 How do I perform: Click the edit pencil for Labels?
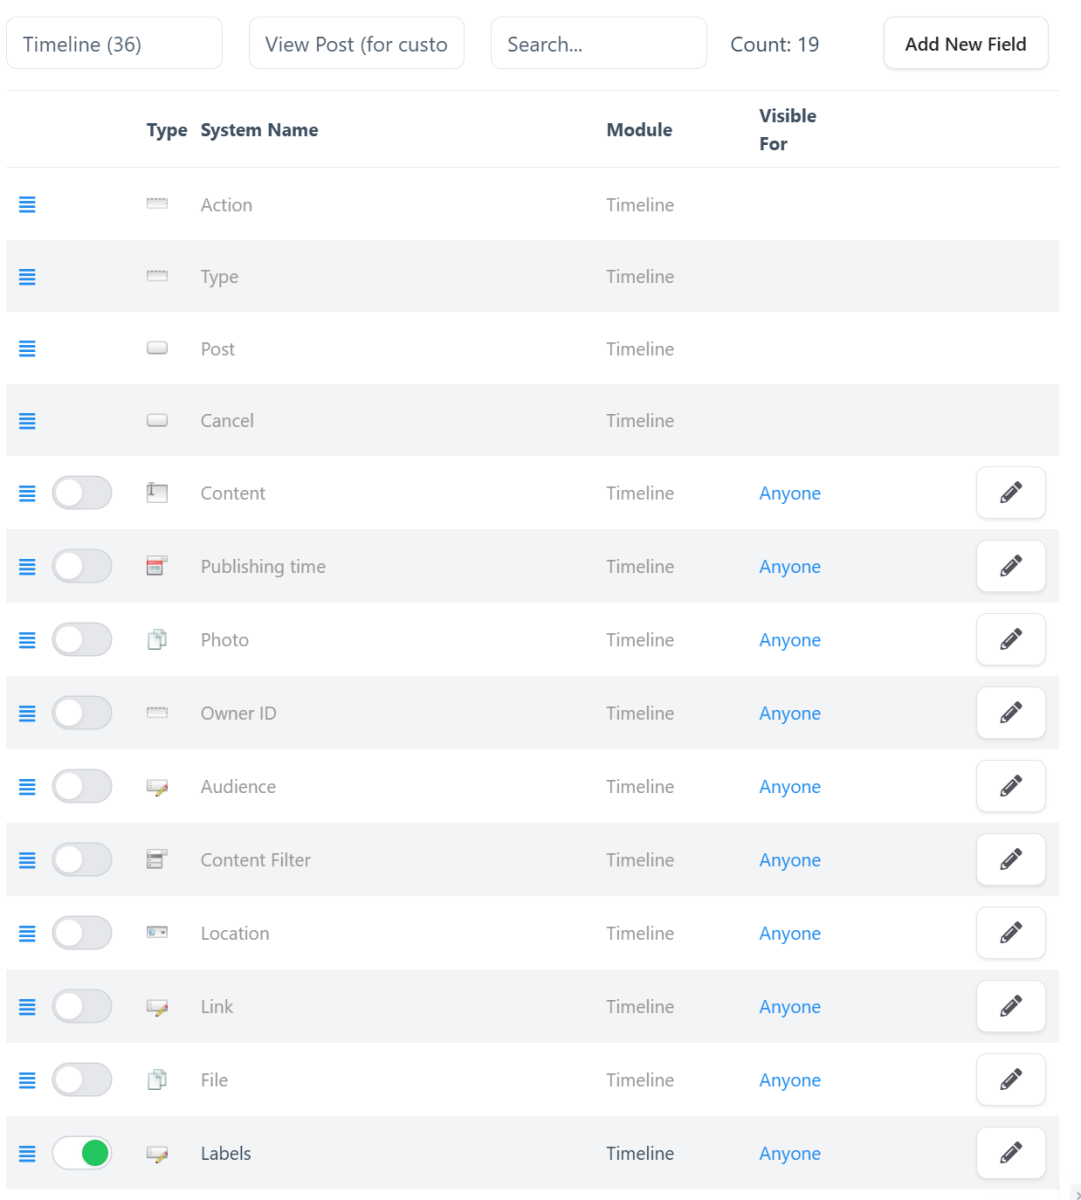(x=1010, y=1153)
